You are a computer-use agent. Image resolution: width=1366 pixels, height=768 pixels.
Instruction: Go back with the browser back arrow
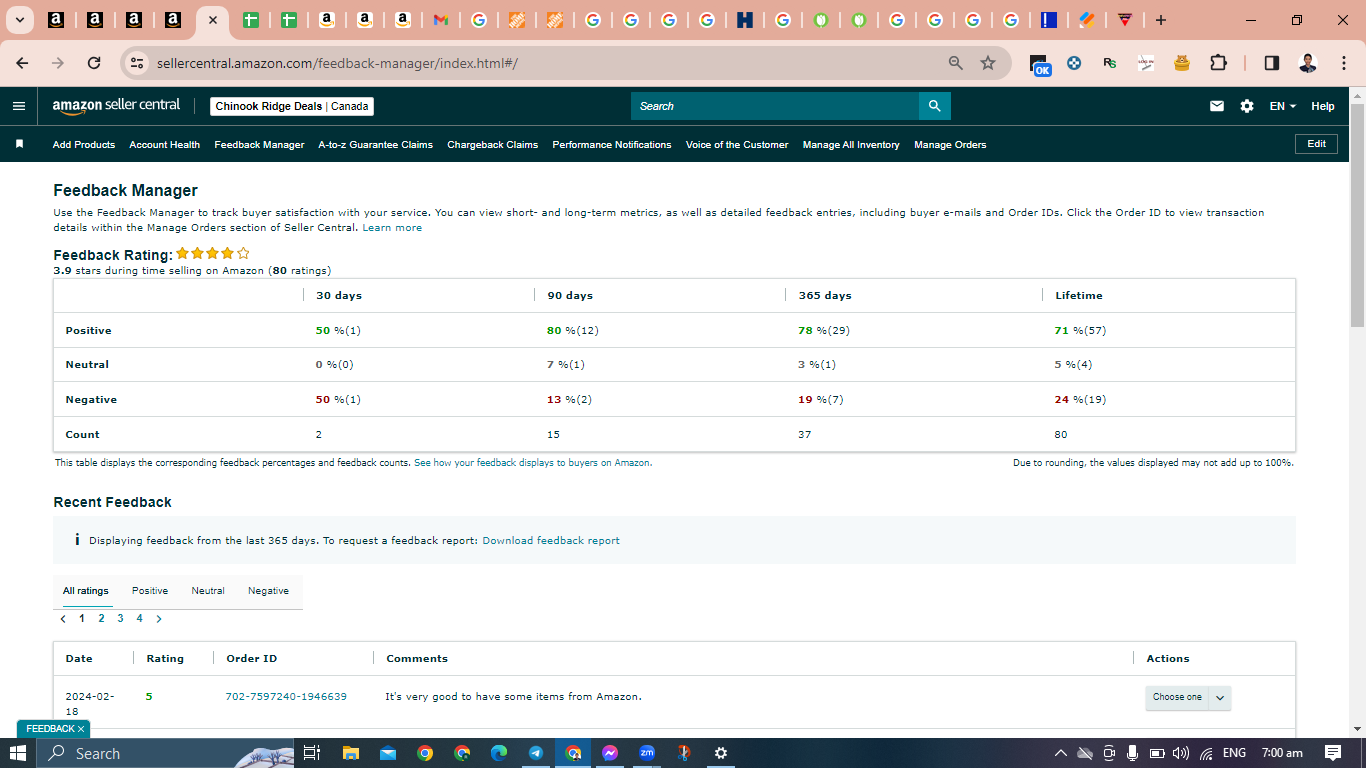[x=22, y=63]
